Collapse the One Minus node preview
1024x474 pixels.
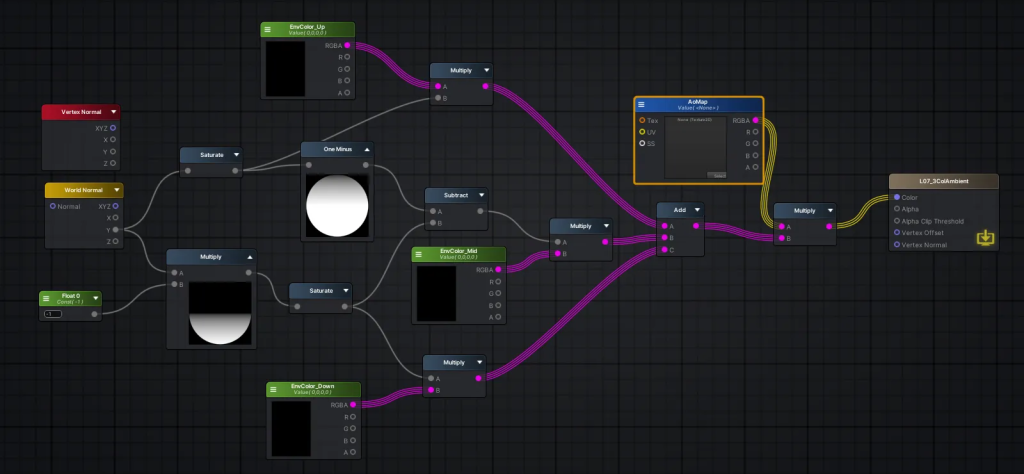click(367, 149)
